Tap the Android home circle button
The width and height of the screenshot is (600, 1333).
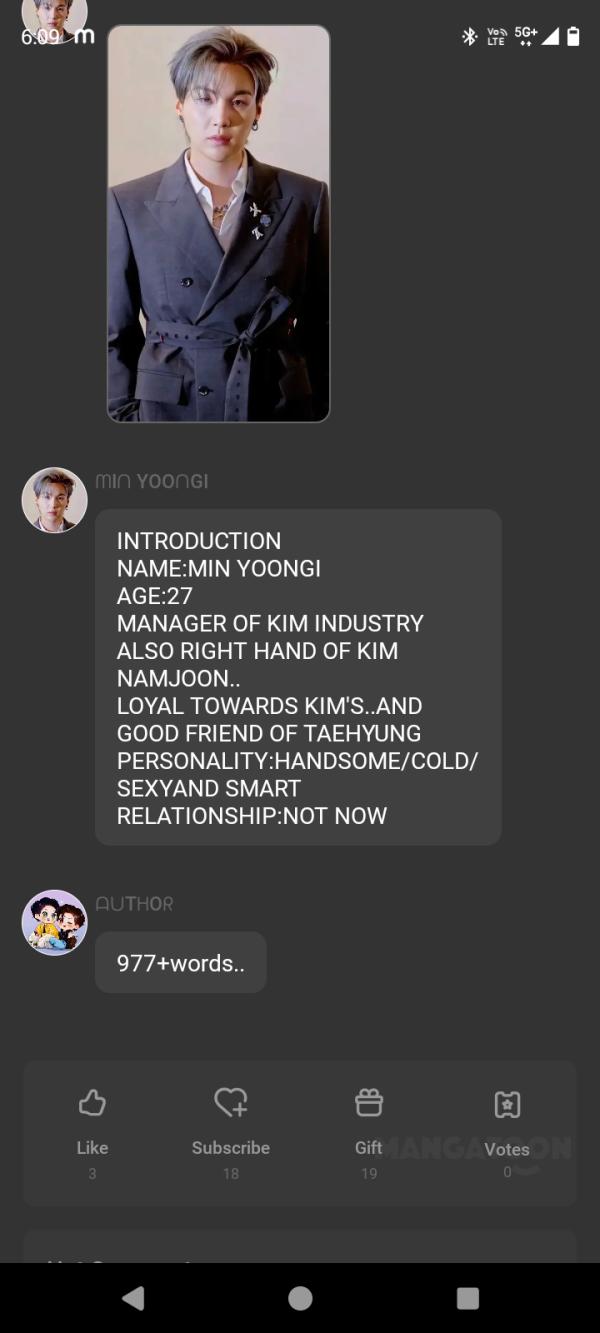coord(300,1298)
